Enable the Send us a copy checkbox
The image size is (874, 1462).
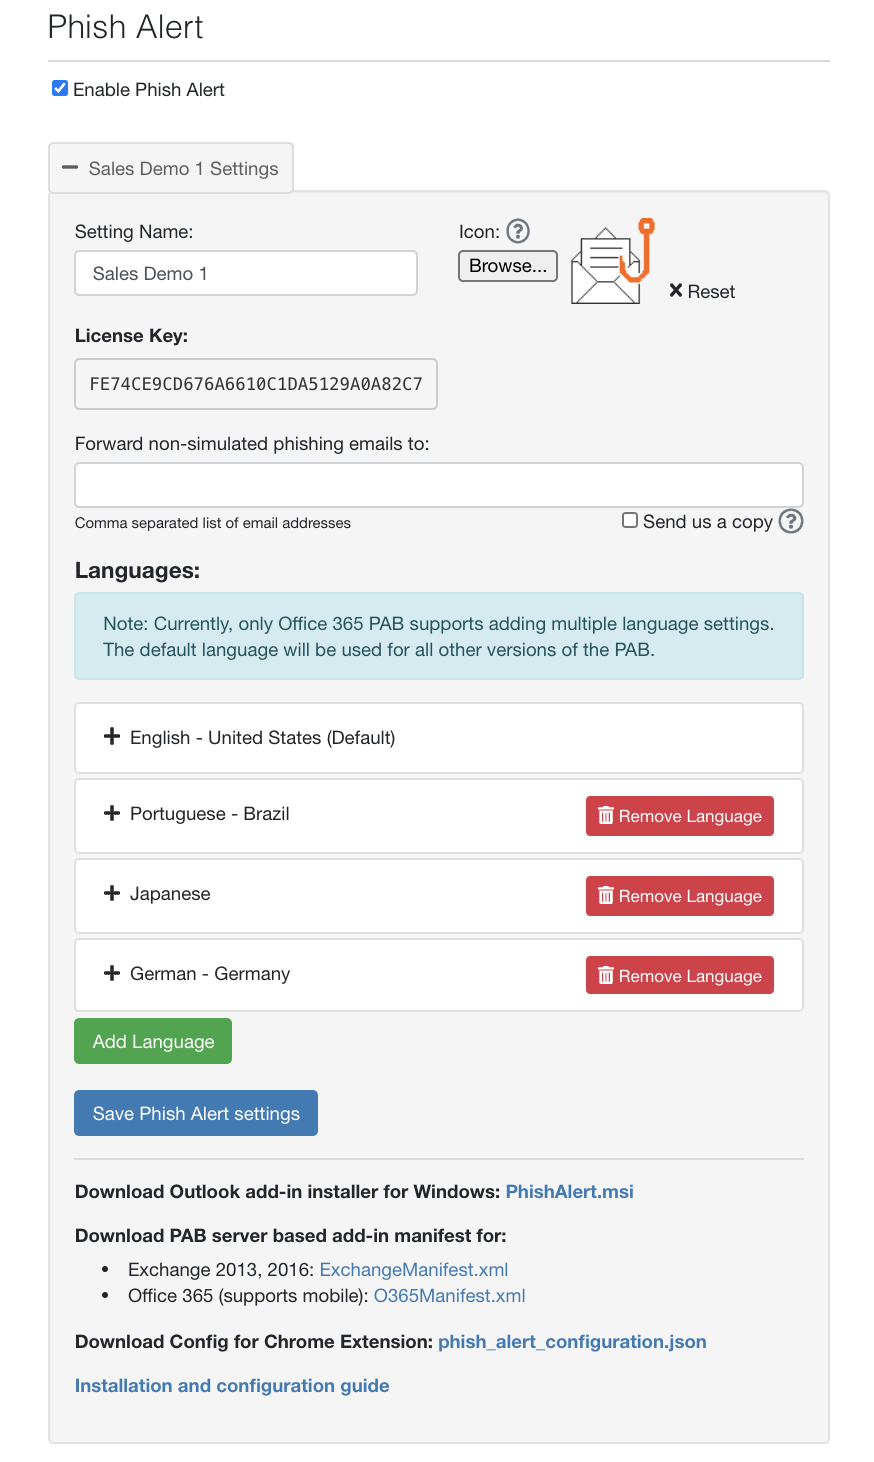click(629, 519)
